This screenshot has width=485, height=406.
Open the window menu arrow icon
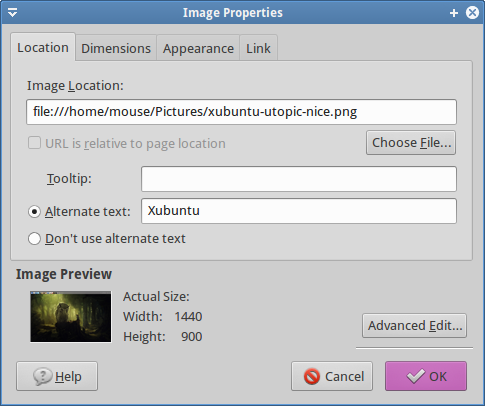13,13
